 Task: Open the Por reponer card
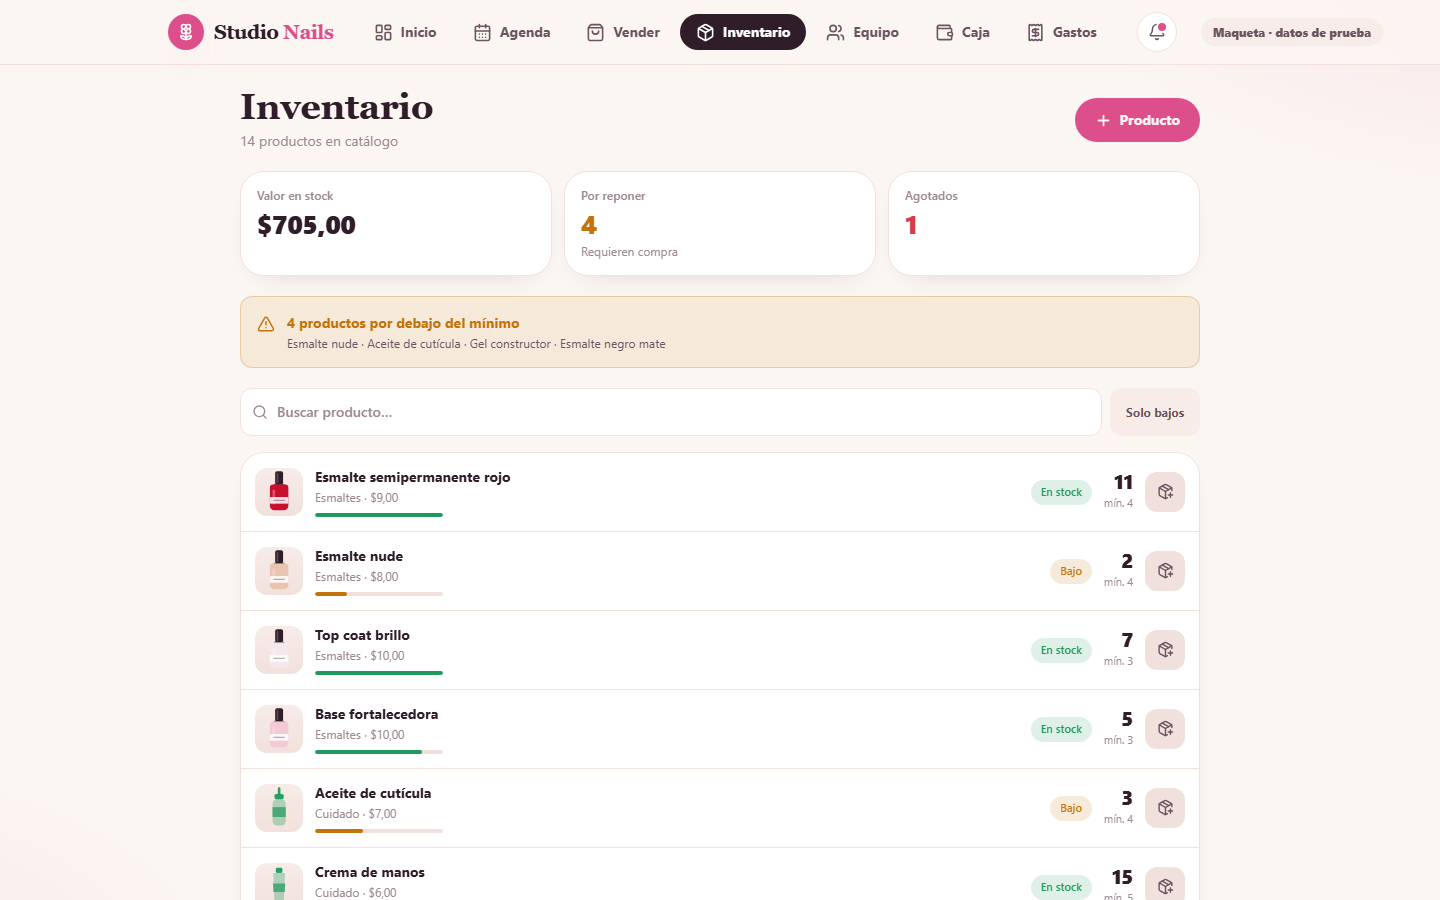pos(720,223)
